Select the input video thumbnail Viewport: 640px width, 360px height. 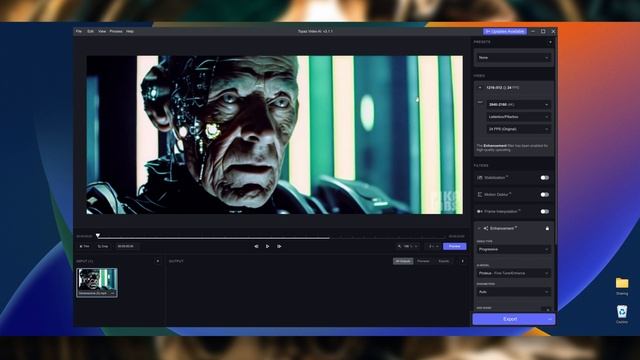pyautogui.click(x=97, y=282)
